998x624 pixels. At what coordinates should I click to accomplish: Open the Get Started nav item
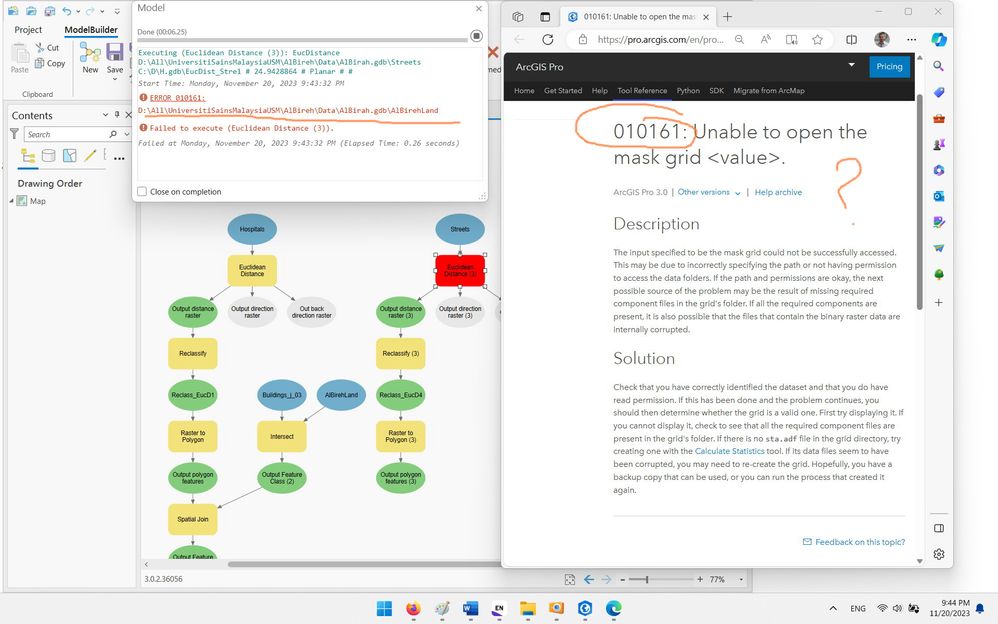pos(563,90)
